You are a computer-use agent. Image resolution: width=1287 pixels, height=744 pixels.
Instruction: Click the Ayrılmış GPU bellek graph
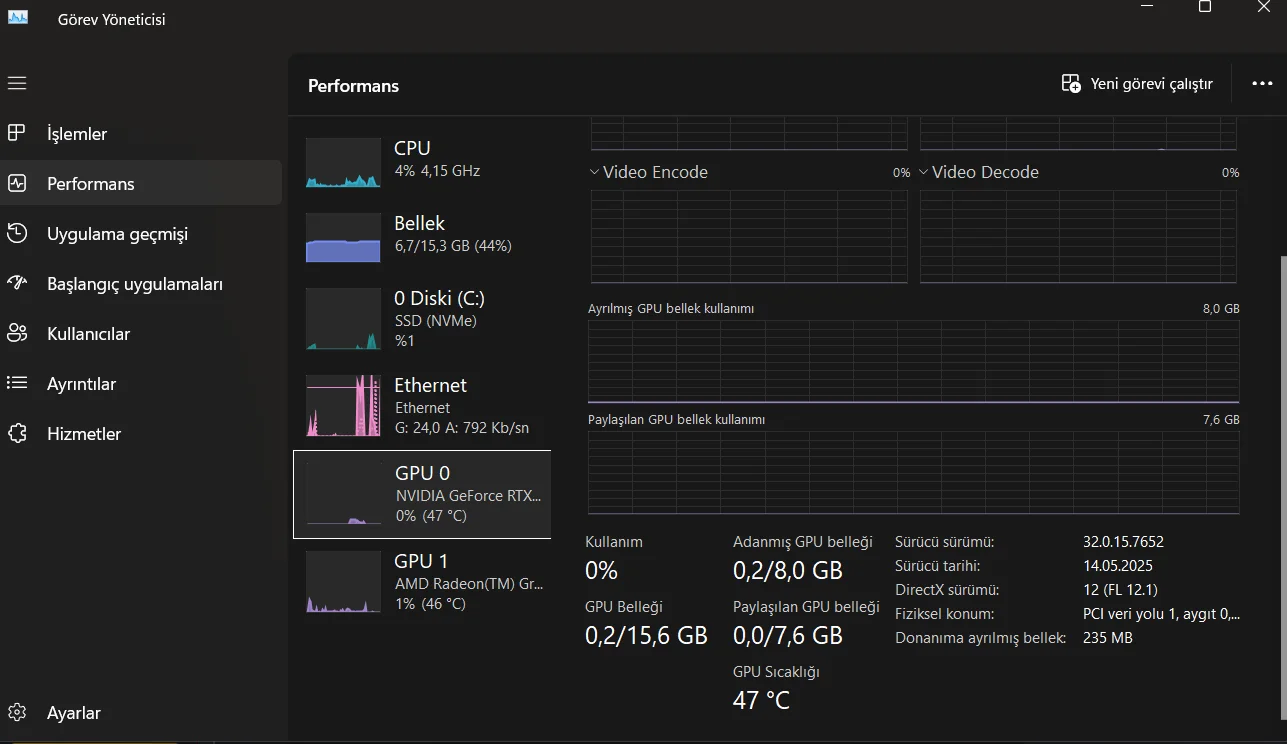click(913, 360)
